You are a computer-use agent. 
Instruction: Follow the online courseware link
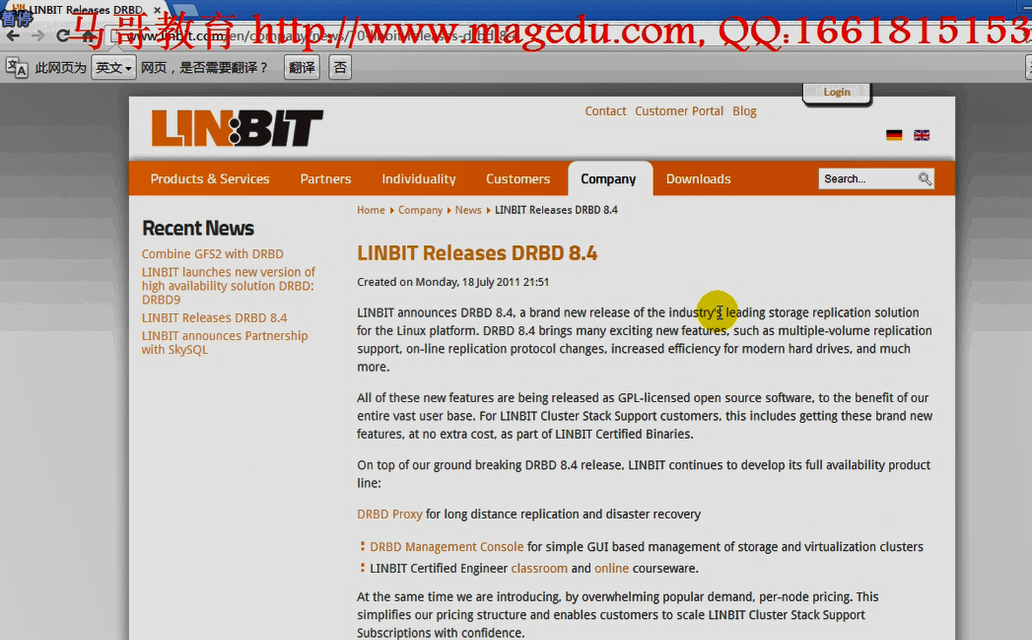pos(611,568)
